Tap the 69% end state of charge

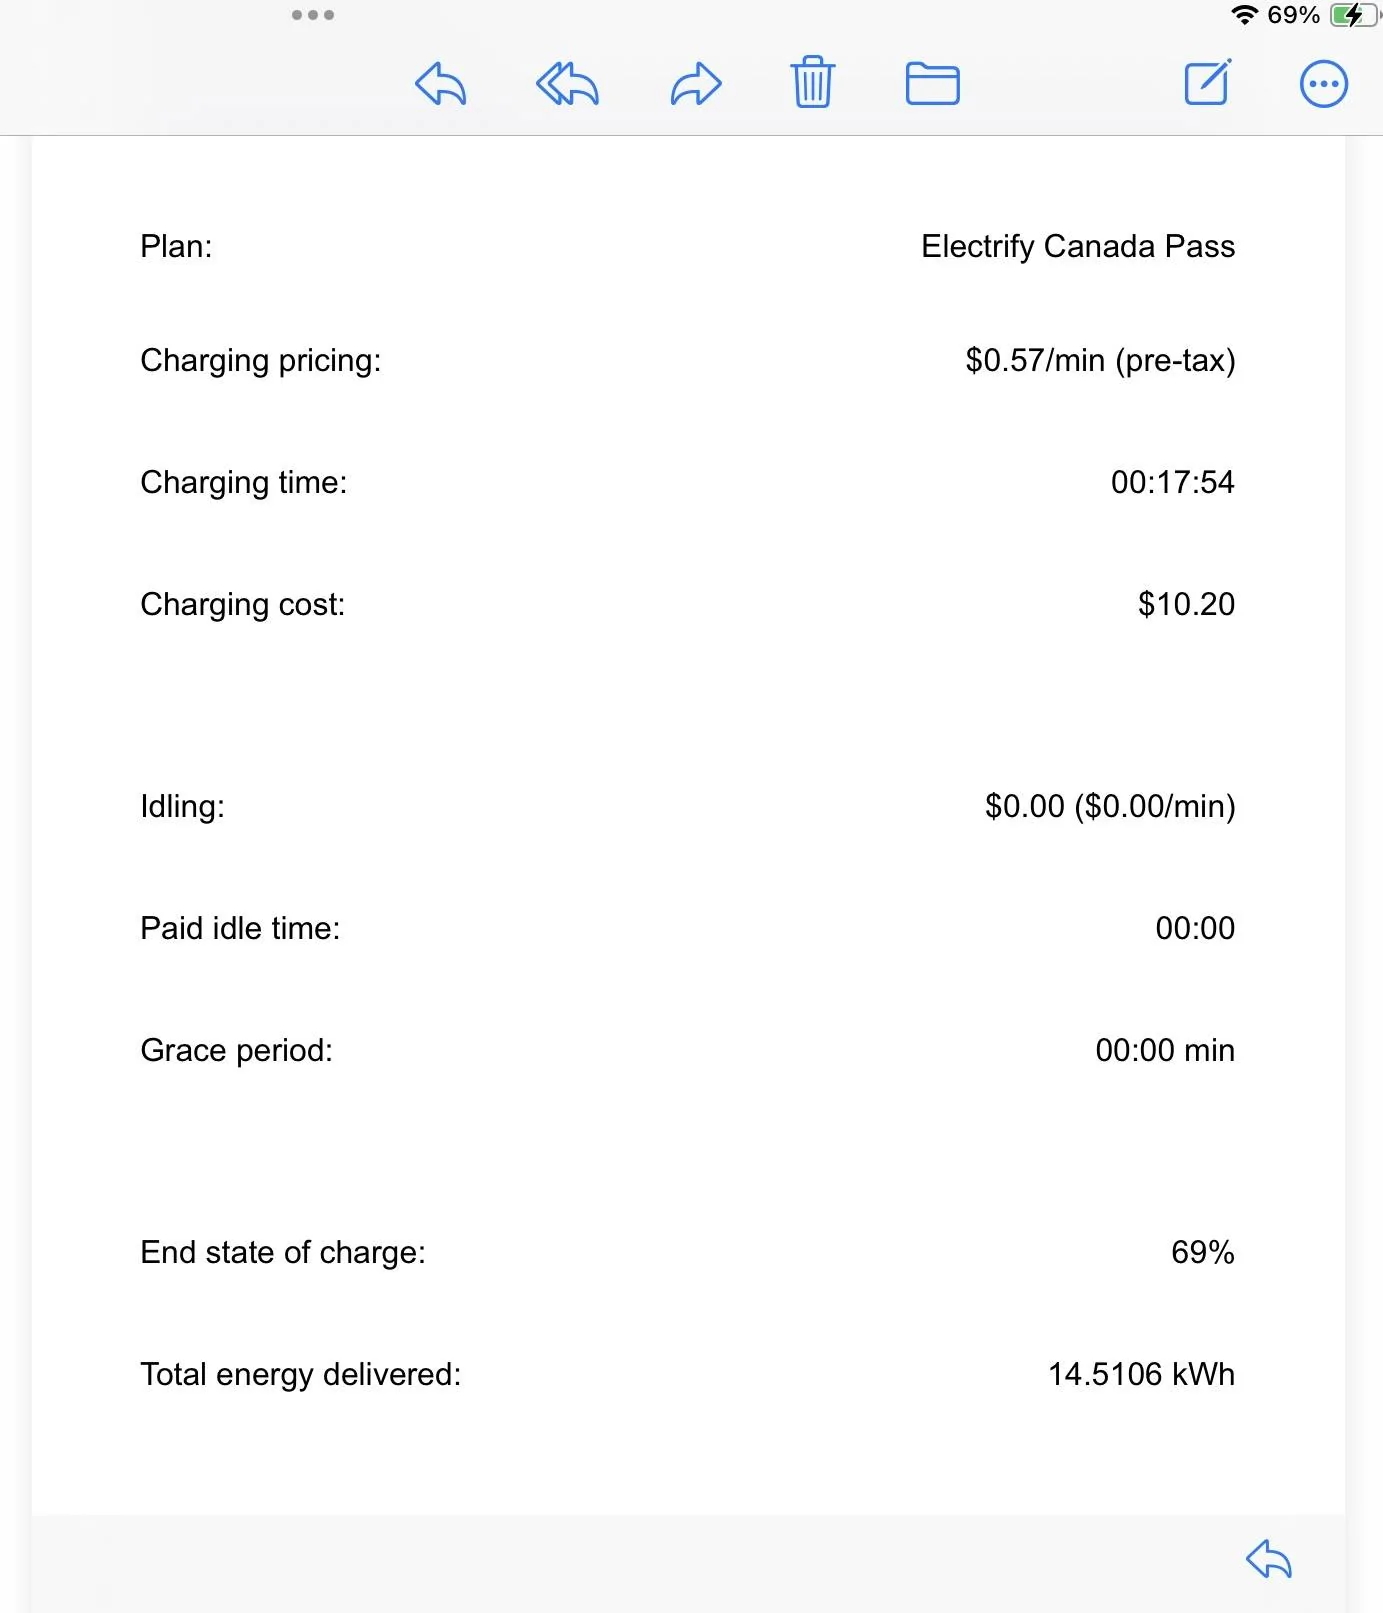click(x=1203, y=1252)
